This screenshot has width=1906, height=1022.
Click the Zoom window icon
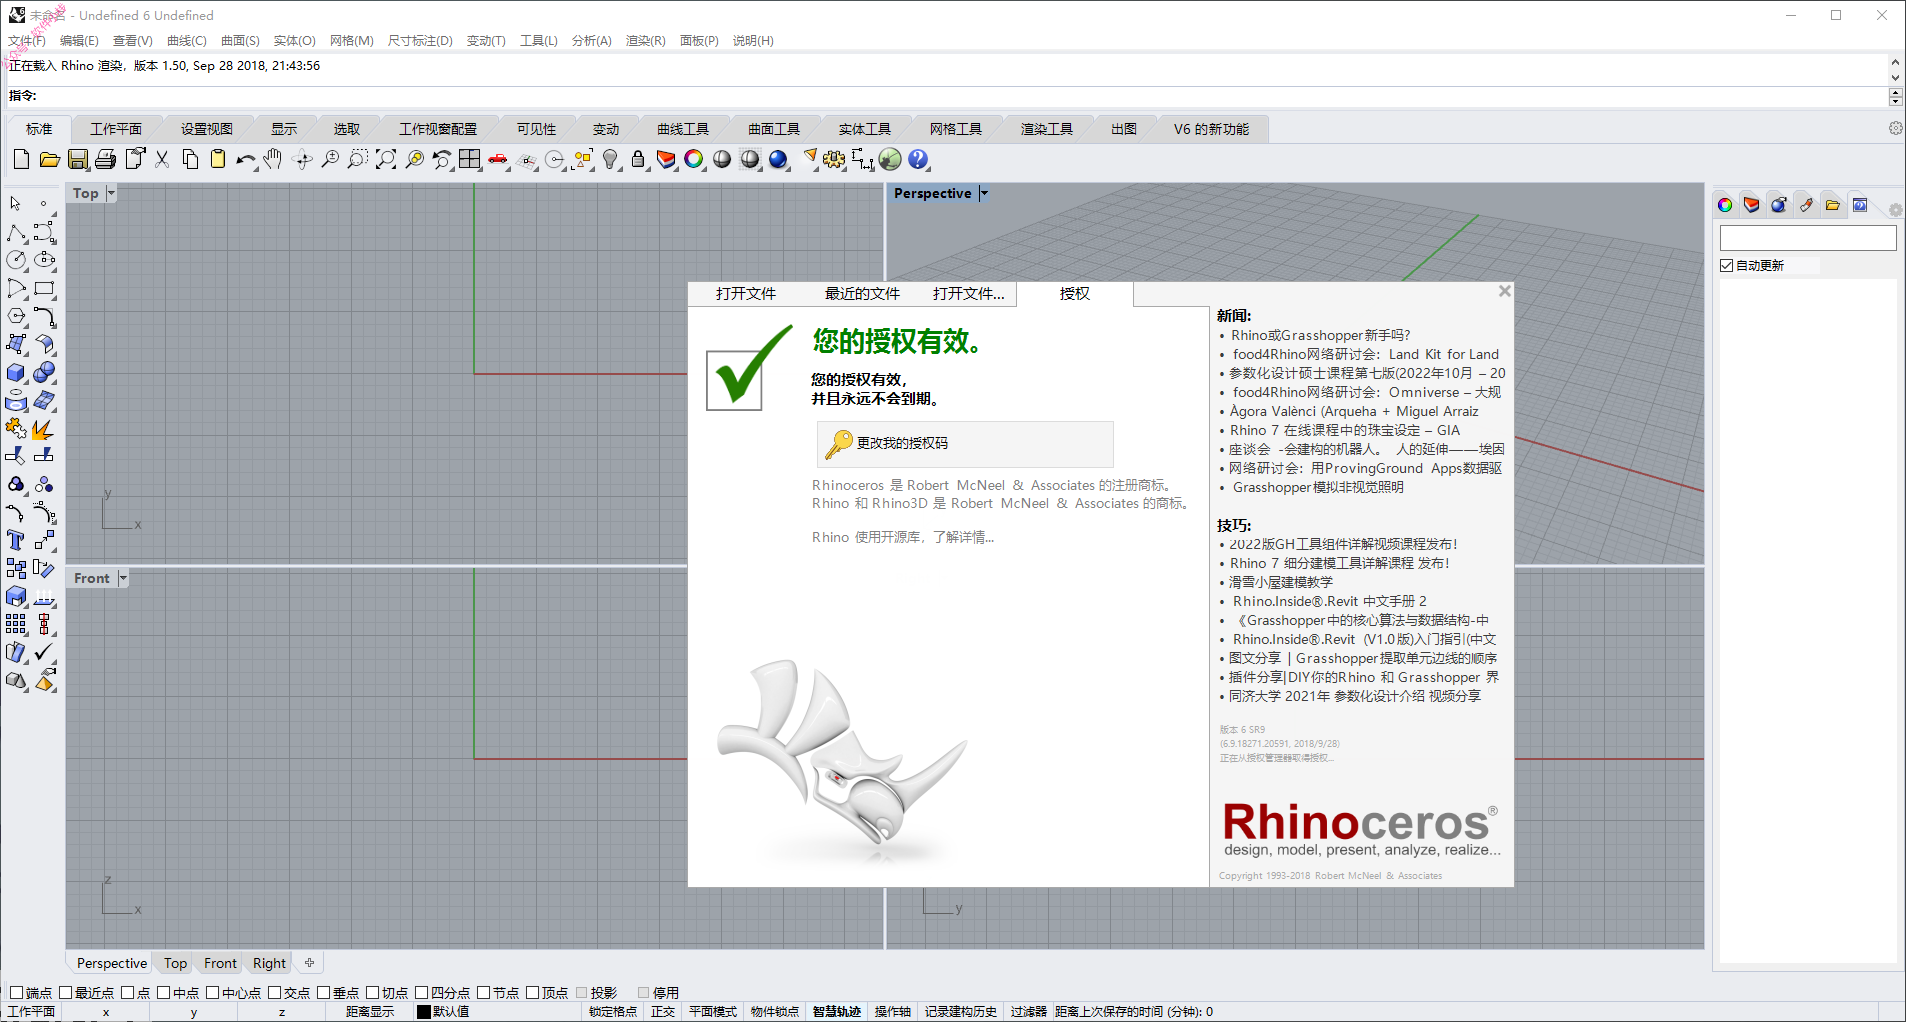[358, 159]
